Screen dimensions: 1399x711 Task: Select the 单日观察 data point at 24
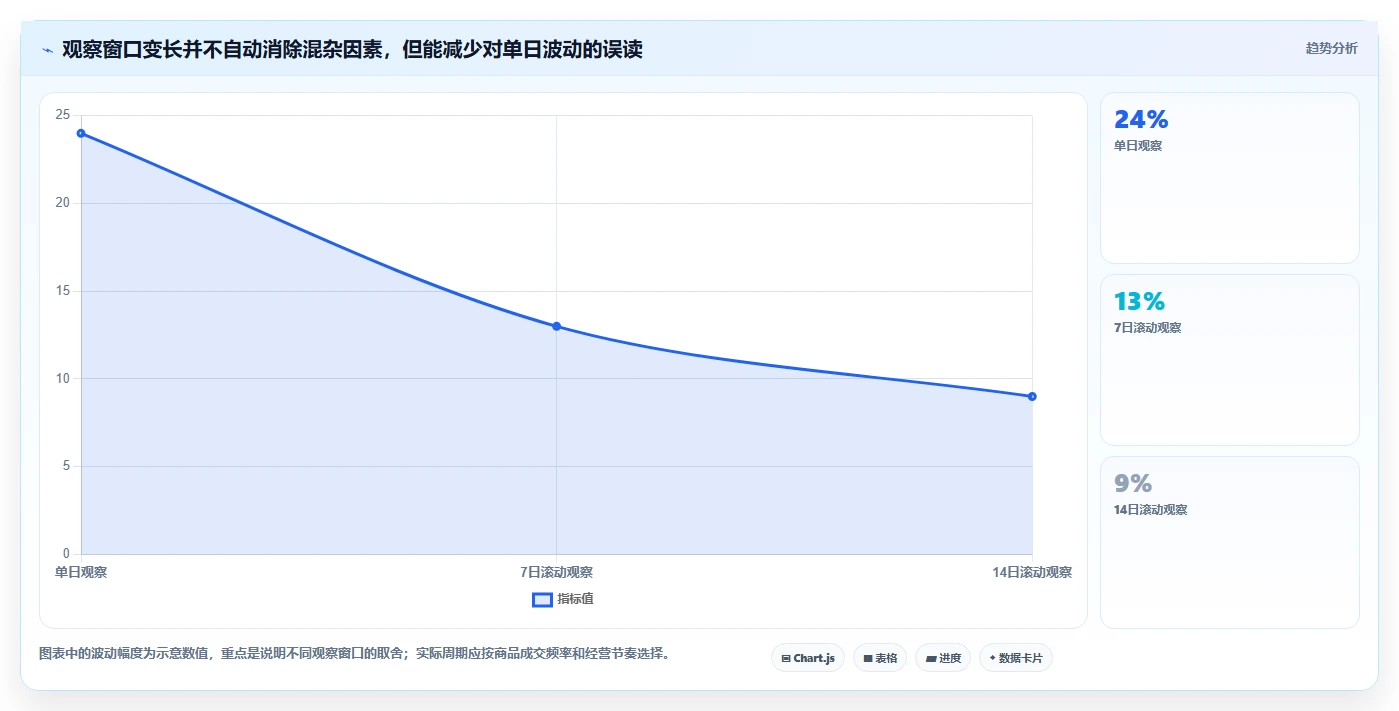(x=81, y=133)
